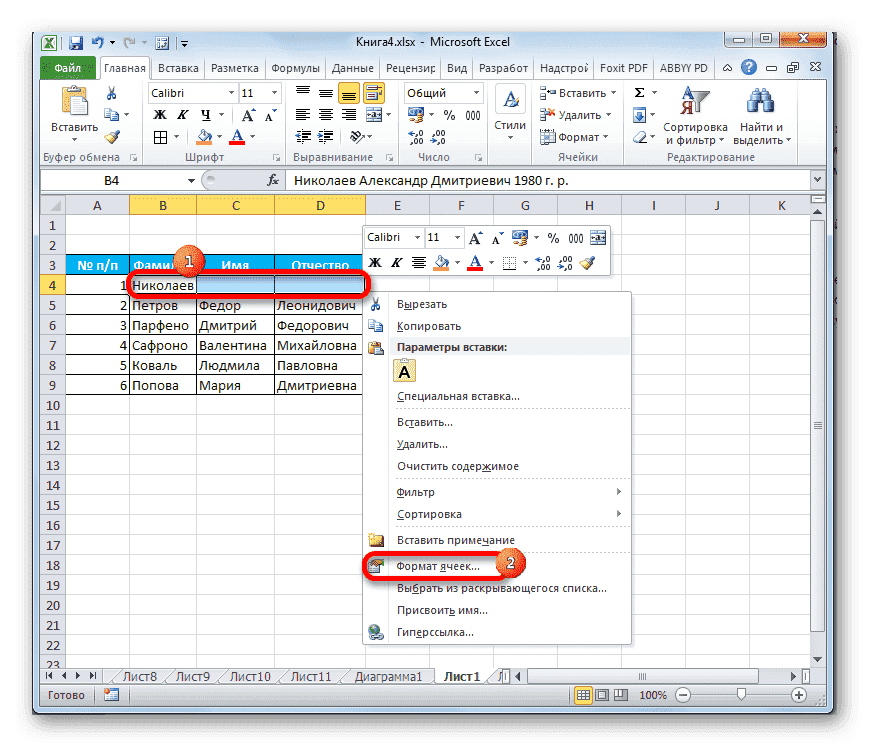Click the Fill Down arrow icon in Editing group
The width and height of the screenshot is (869, 747).
click(640, 112)
